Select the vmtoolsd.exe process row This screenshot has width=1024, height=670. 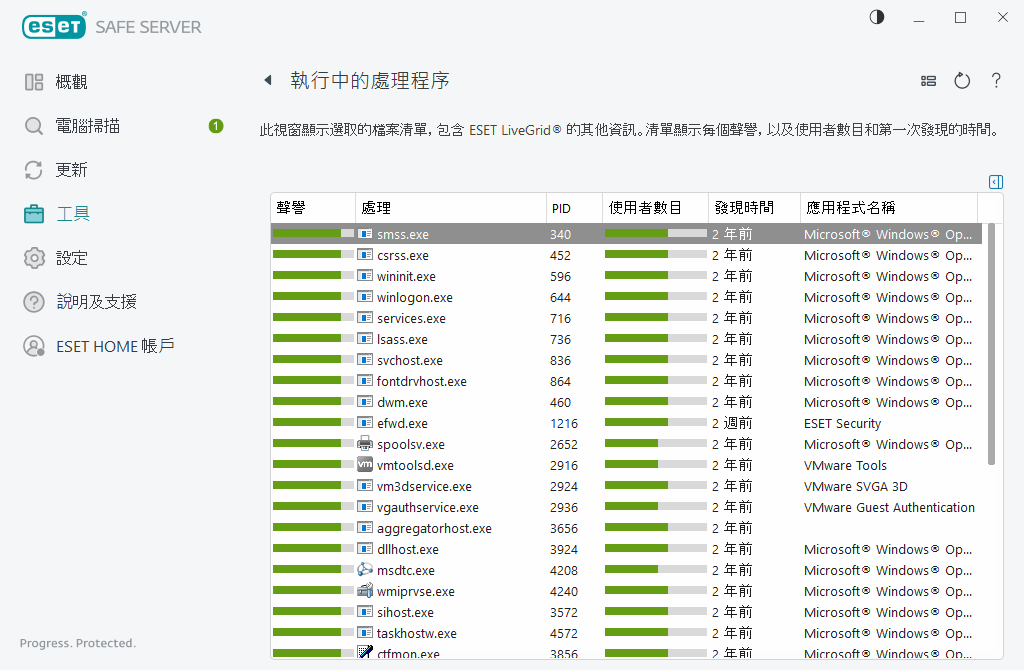[x=415, y=465]
